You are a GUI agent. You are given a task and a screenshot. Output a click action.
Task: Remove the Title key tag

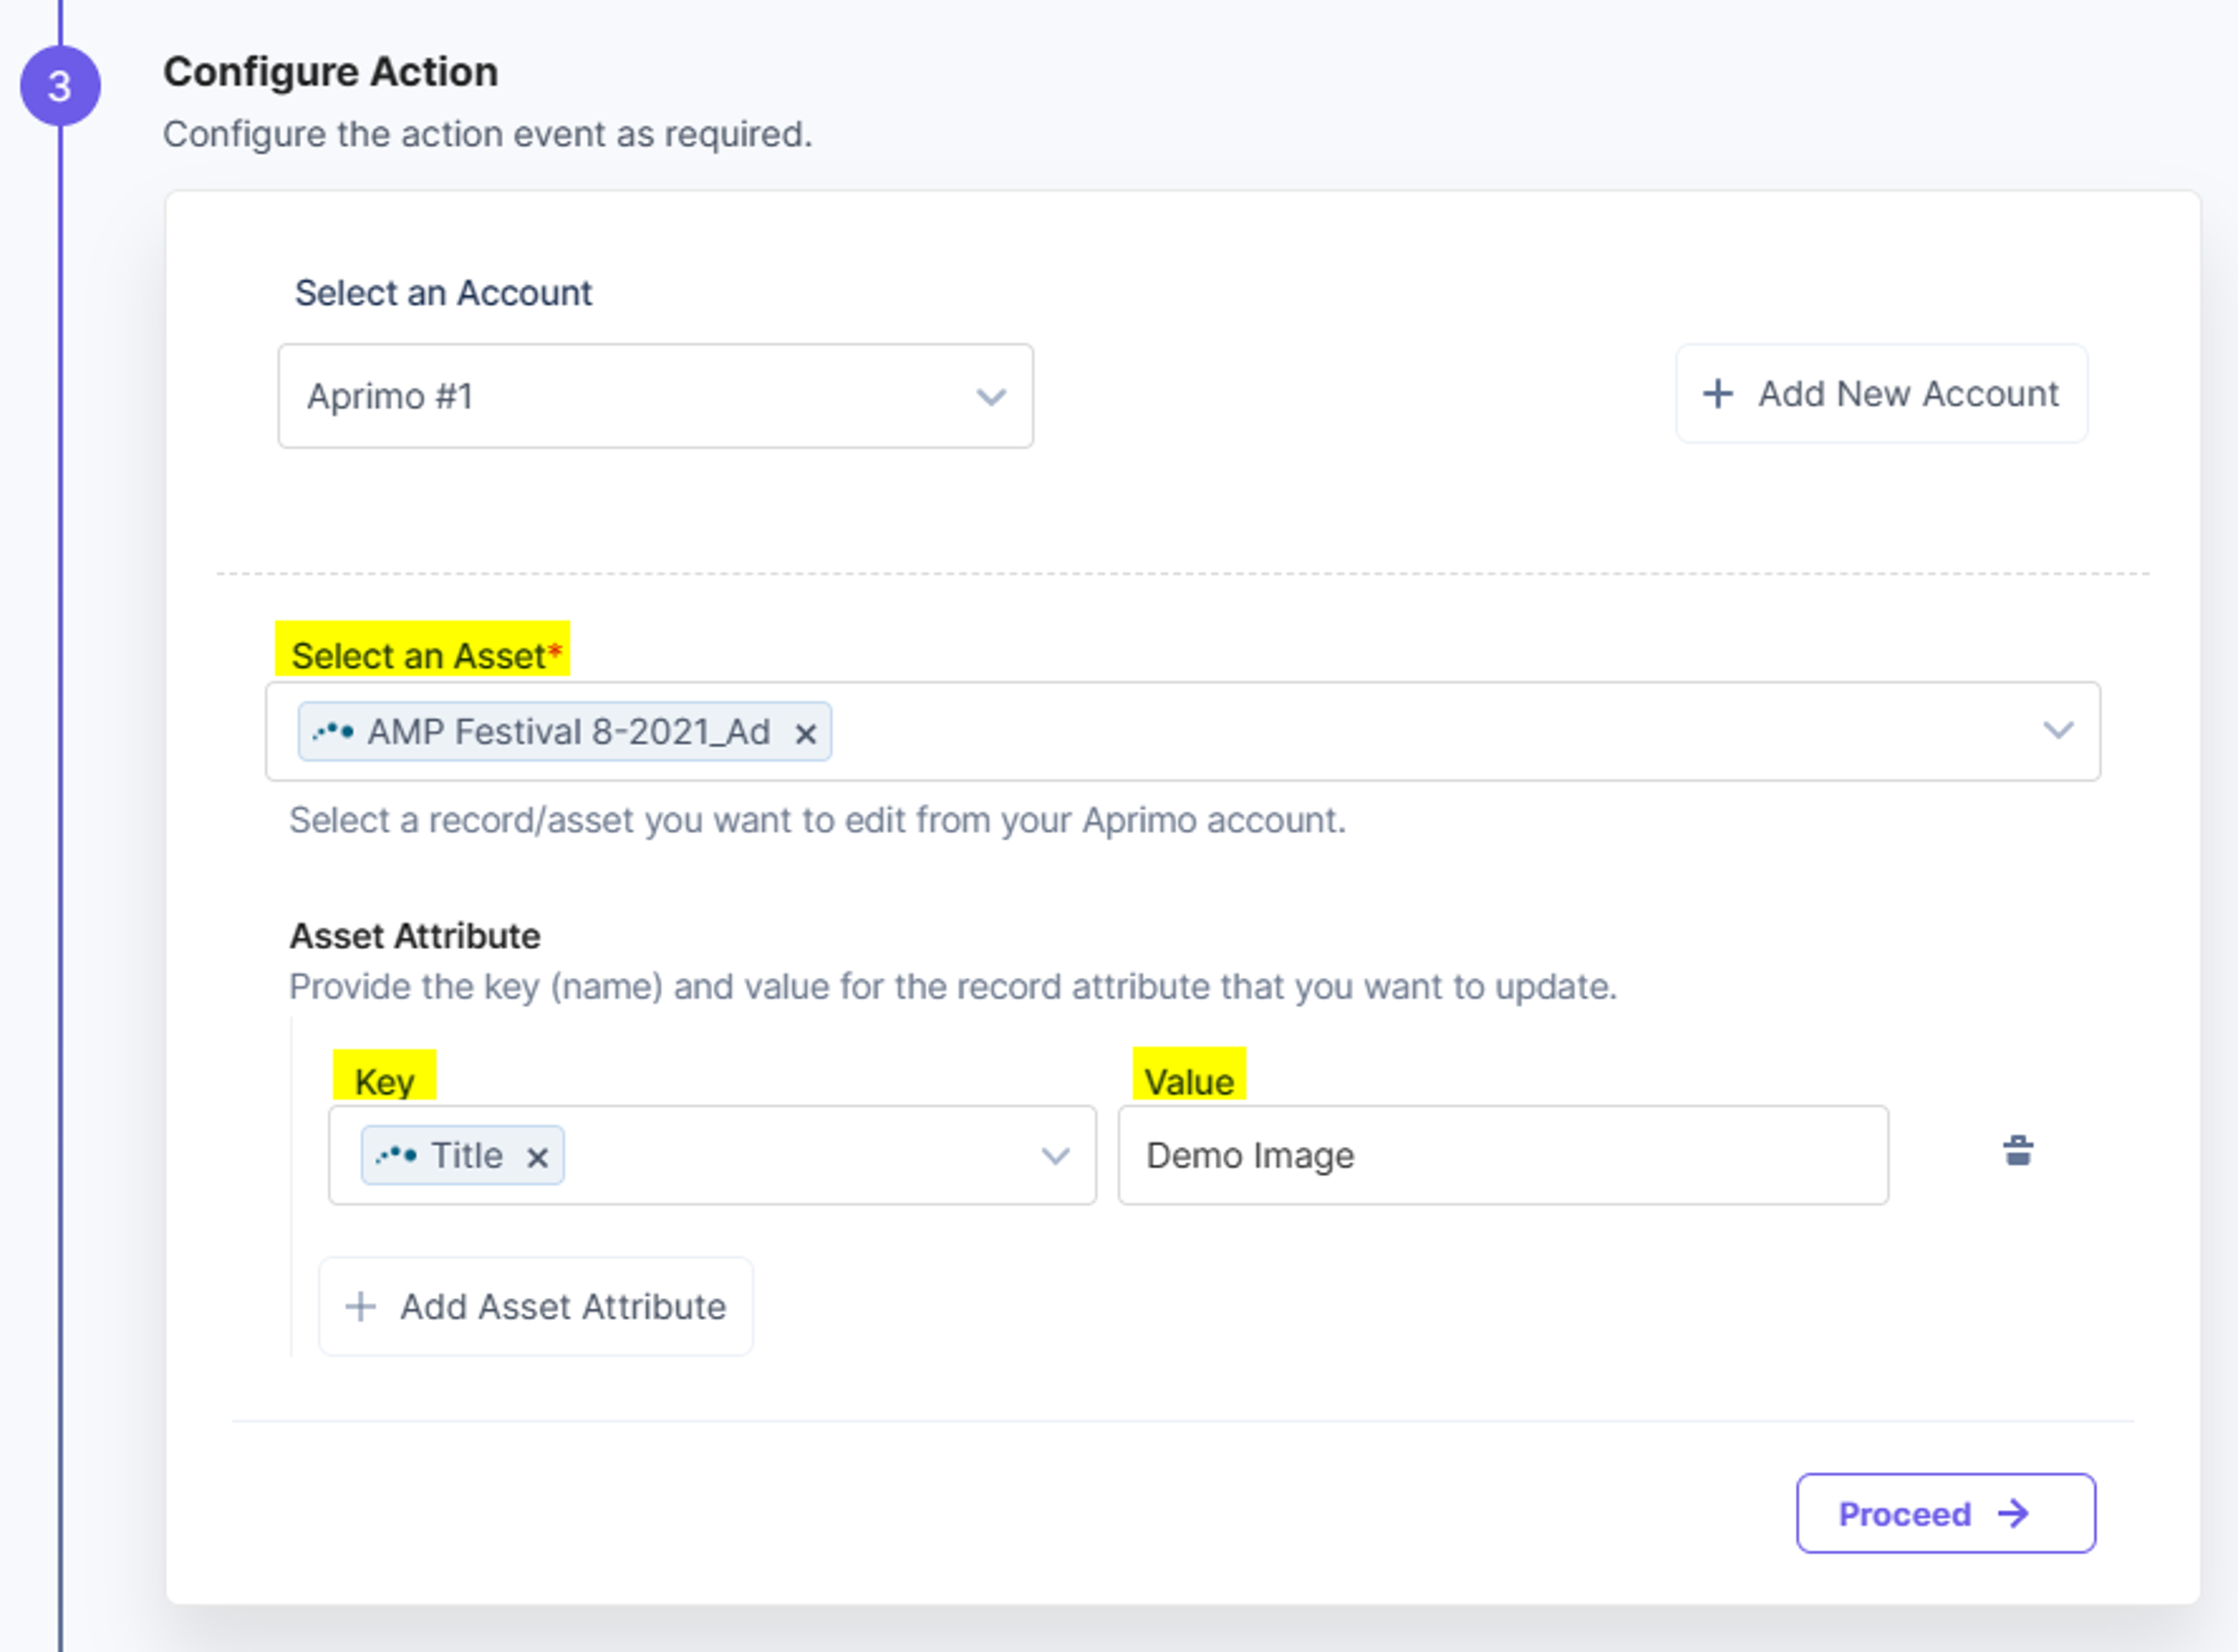537,1157
